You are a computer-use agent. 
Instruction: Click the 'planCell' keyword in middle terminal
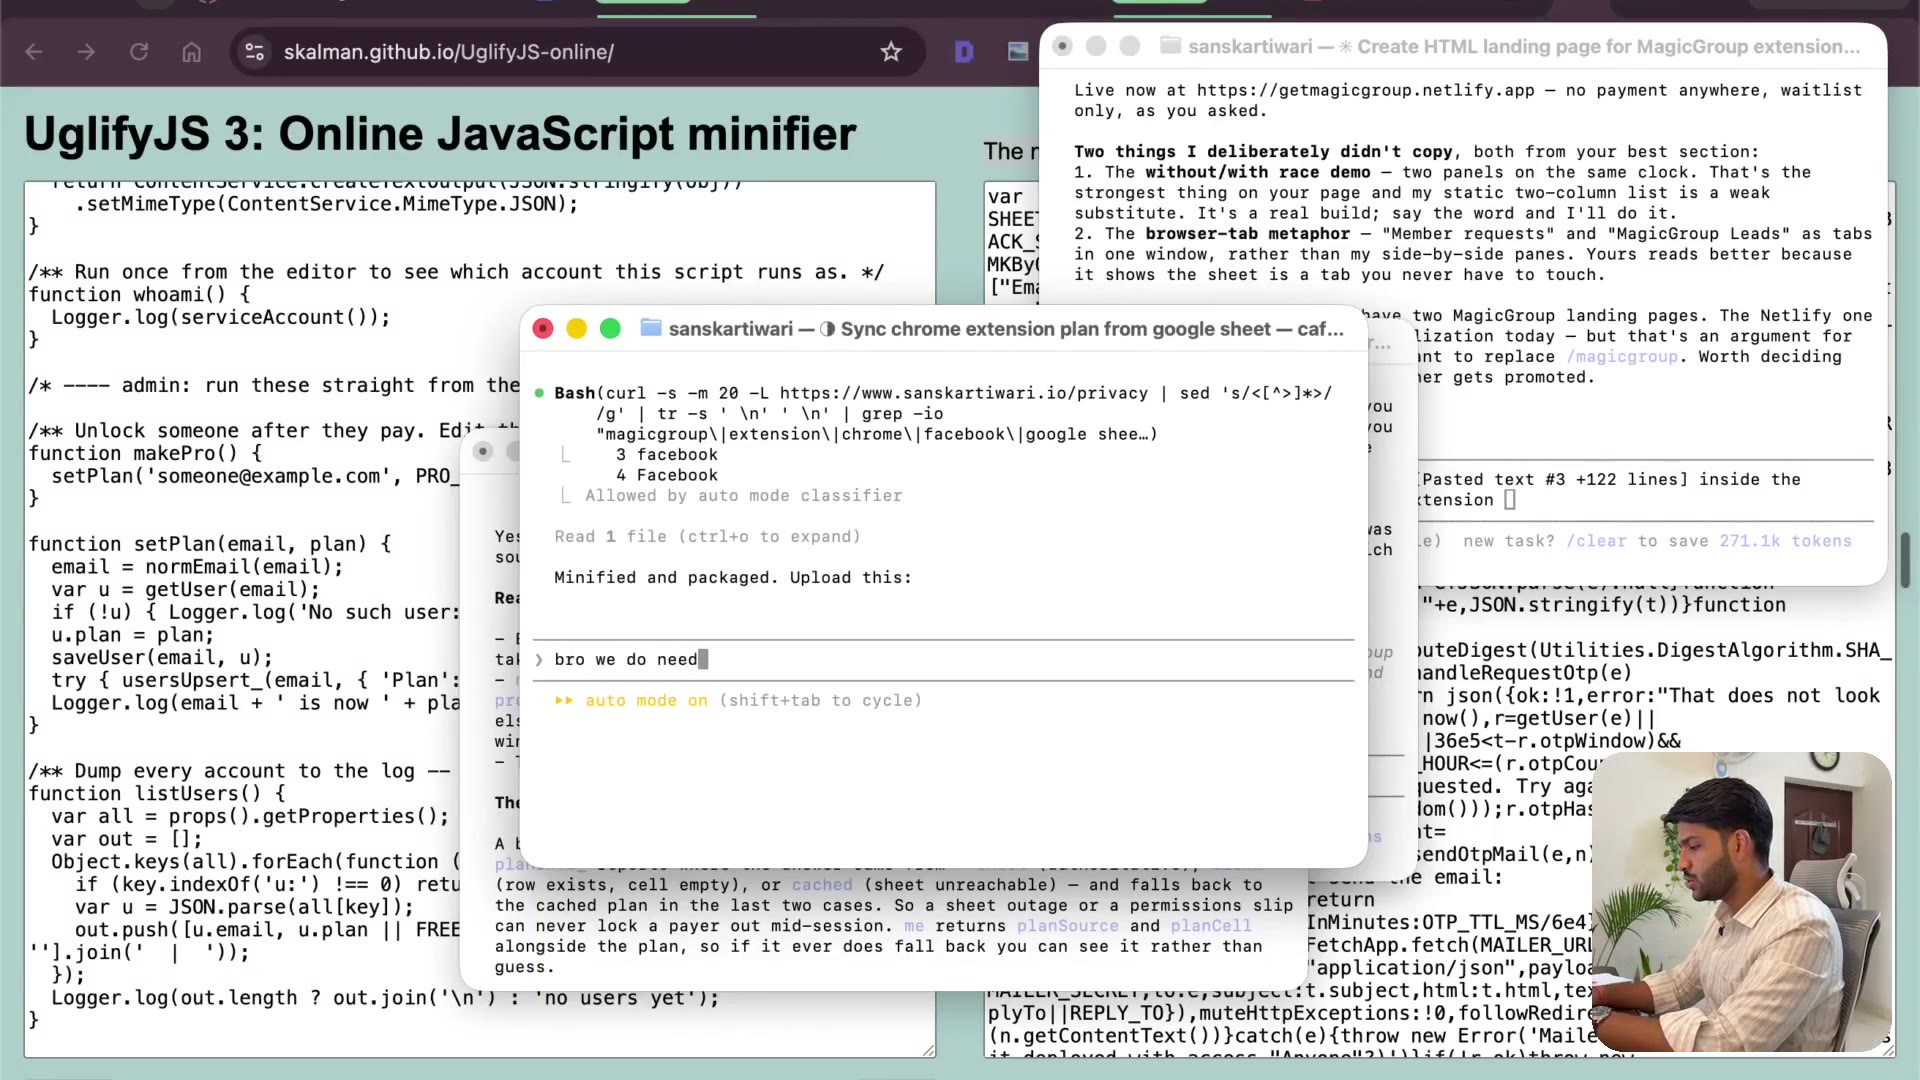pos(1211,926)
